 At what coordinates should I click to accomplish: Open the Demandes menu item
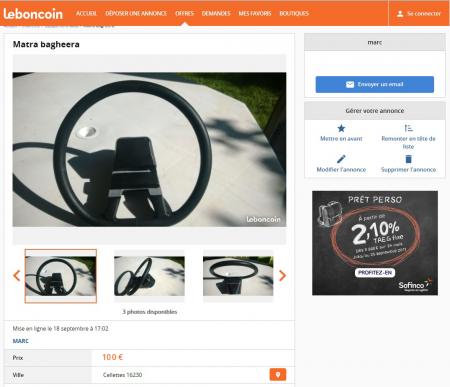click(216, 13)
